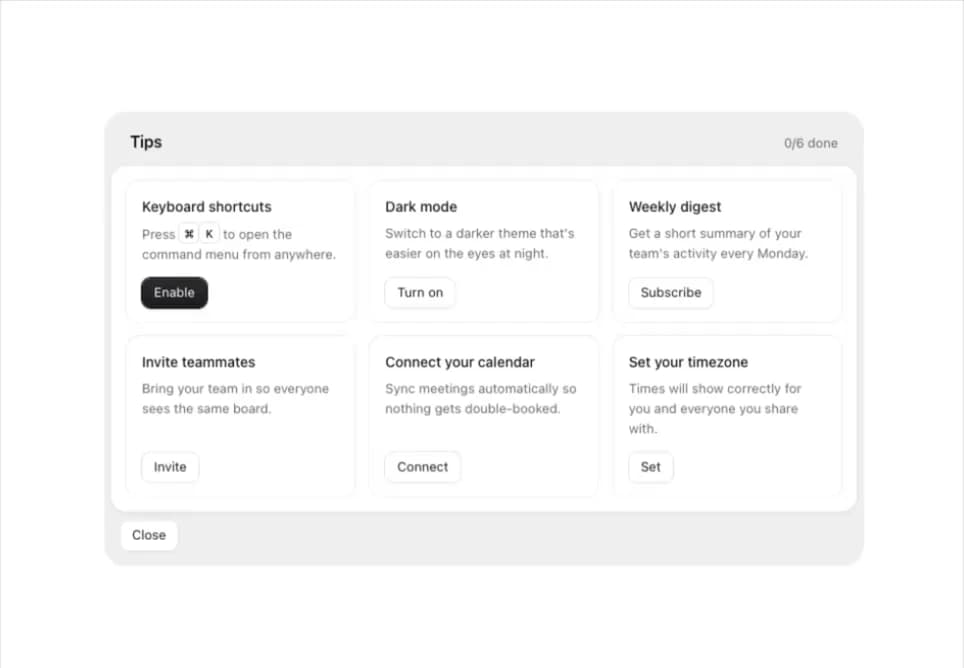Image resolution: width=964 pixels, height=668 pixels.
Task: Subscribe to the weekly digest
Action: click(671, 293)
